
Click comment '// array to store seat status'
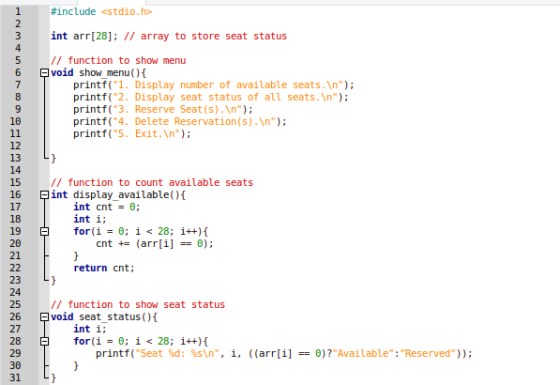point(205,36)
